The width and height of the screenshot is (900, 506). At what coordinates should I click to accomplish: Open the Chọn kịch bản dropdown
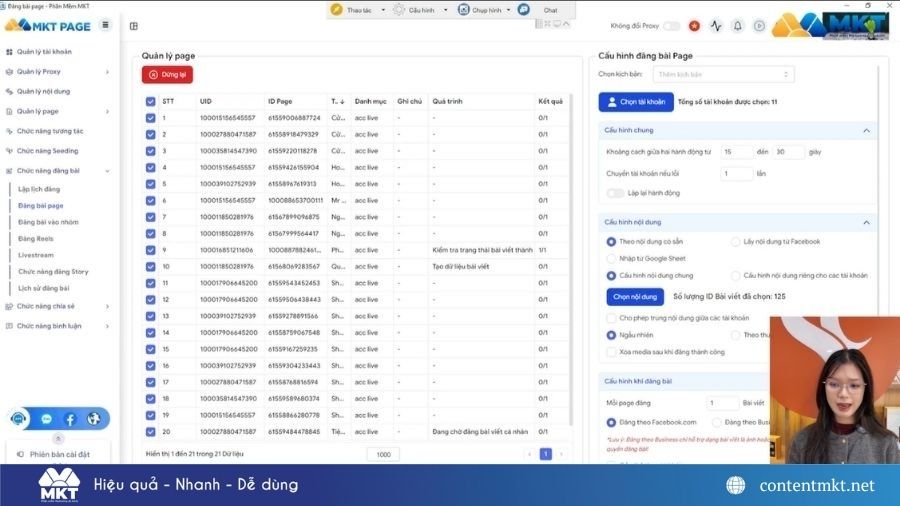723,75
